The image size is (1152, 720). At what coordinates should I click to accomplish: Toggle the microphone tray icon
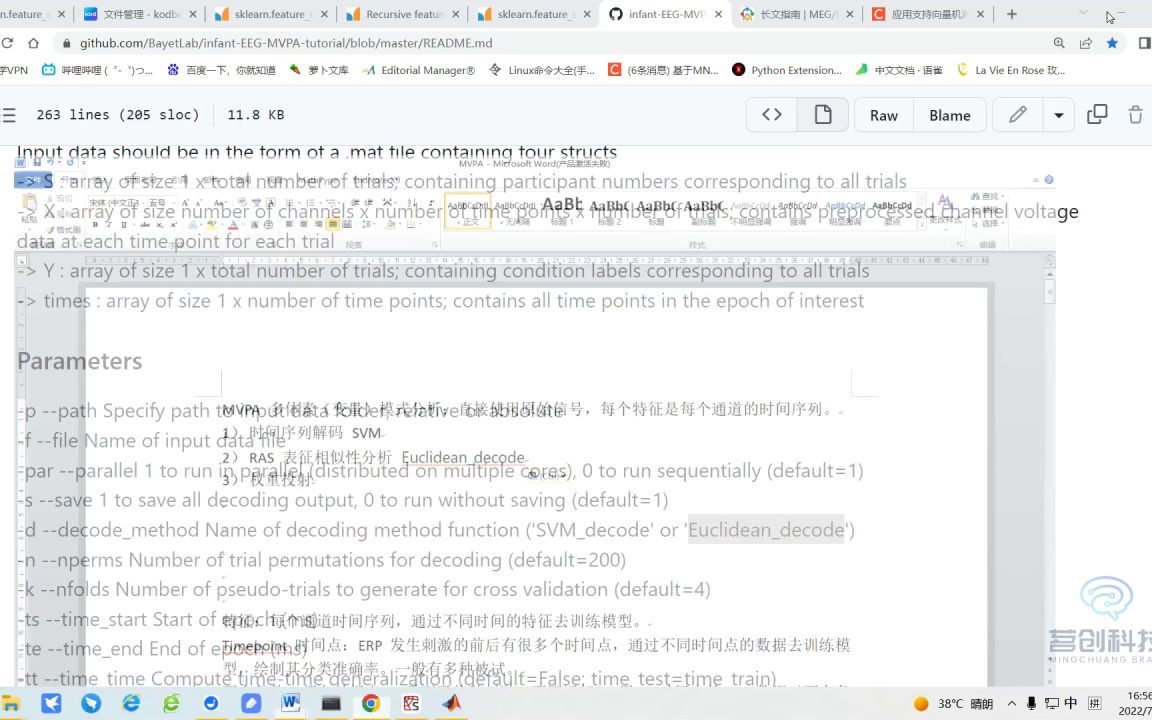pyautogui.click(x=1031, y=704)
